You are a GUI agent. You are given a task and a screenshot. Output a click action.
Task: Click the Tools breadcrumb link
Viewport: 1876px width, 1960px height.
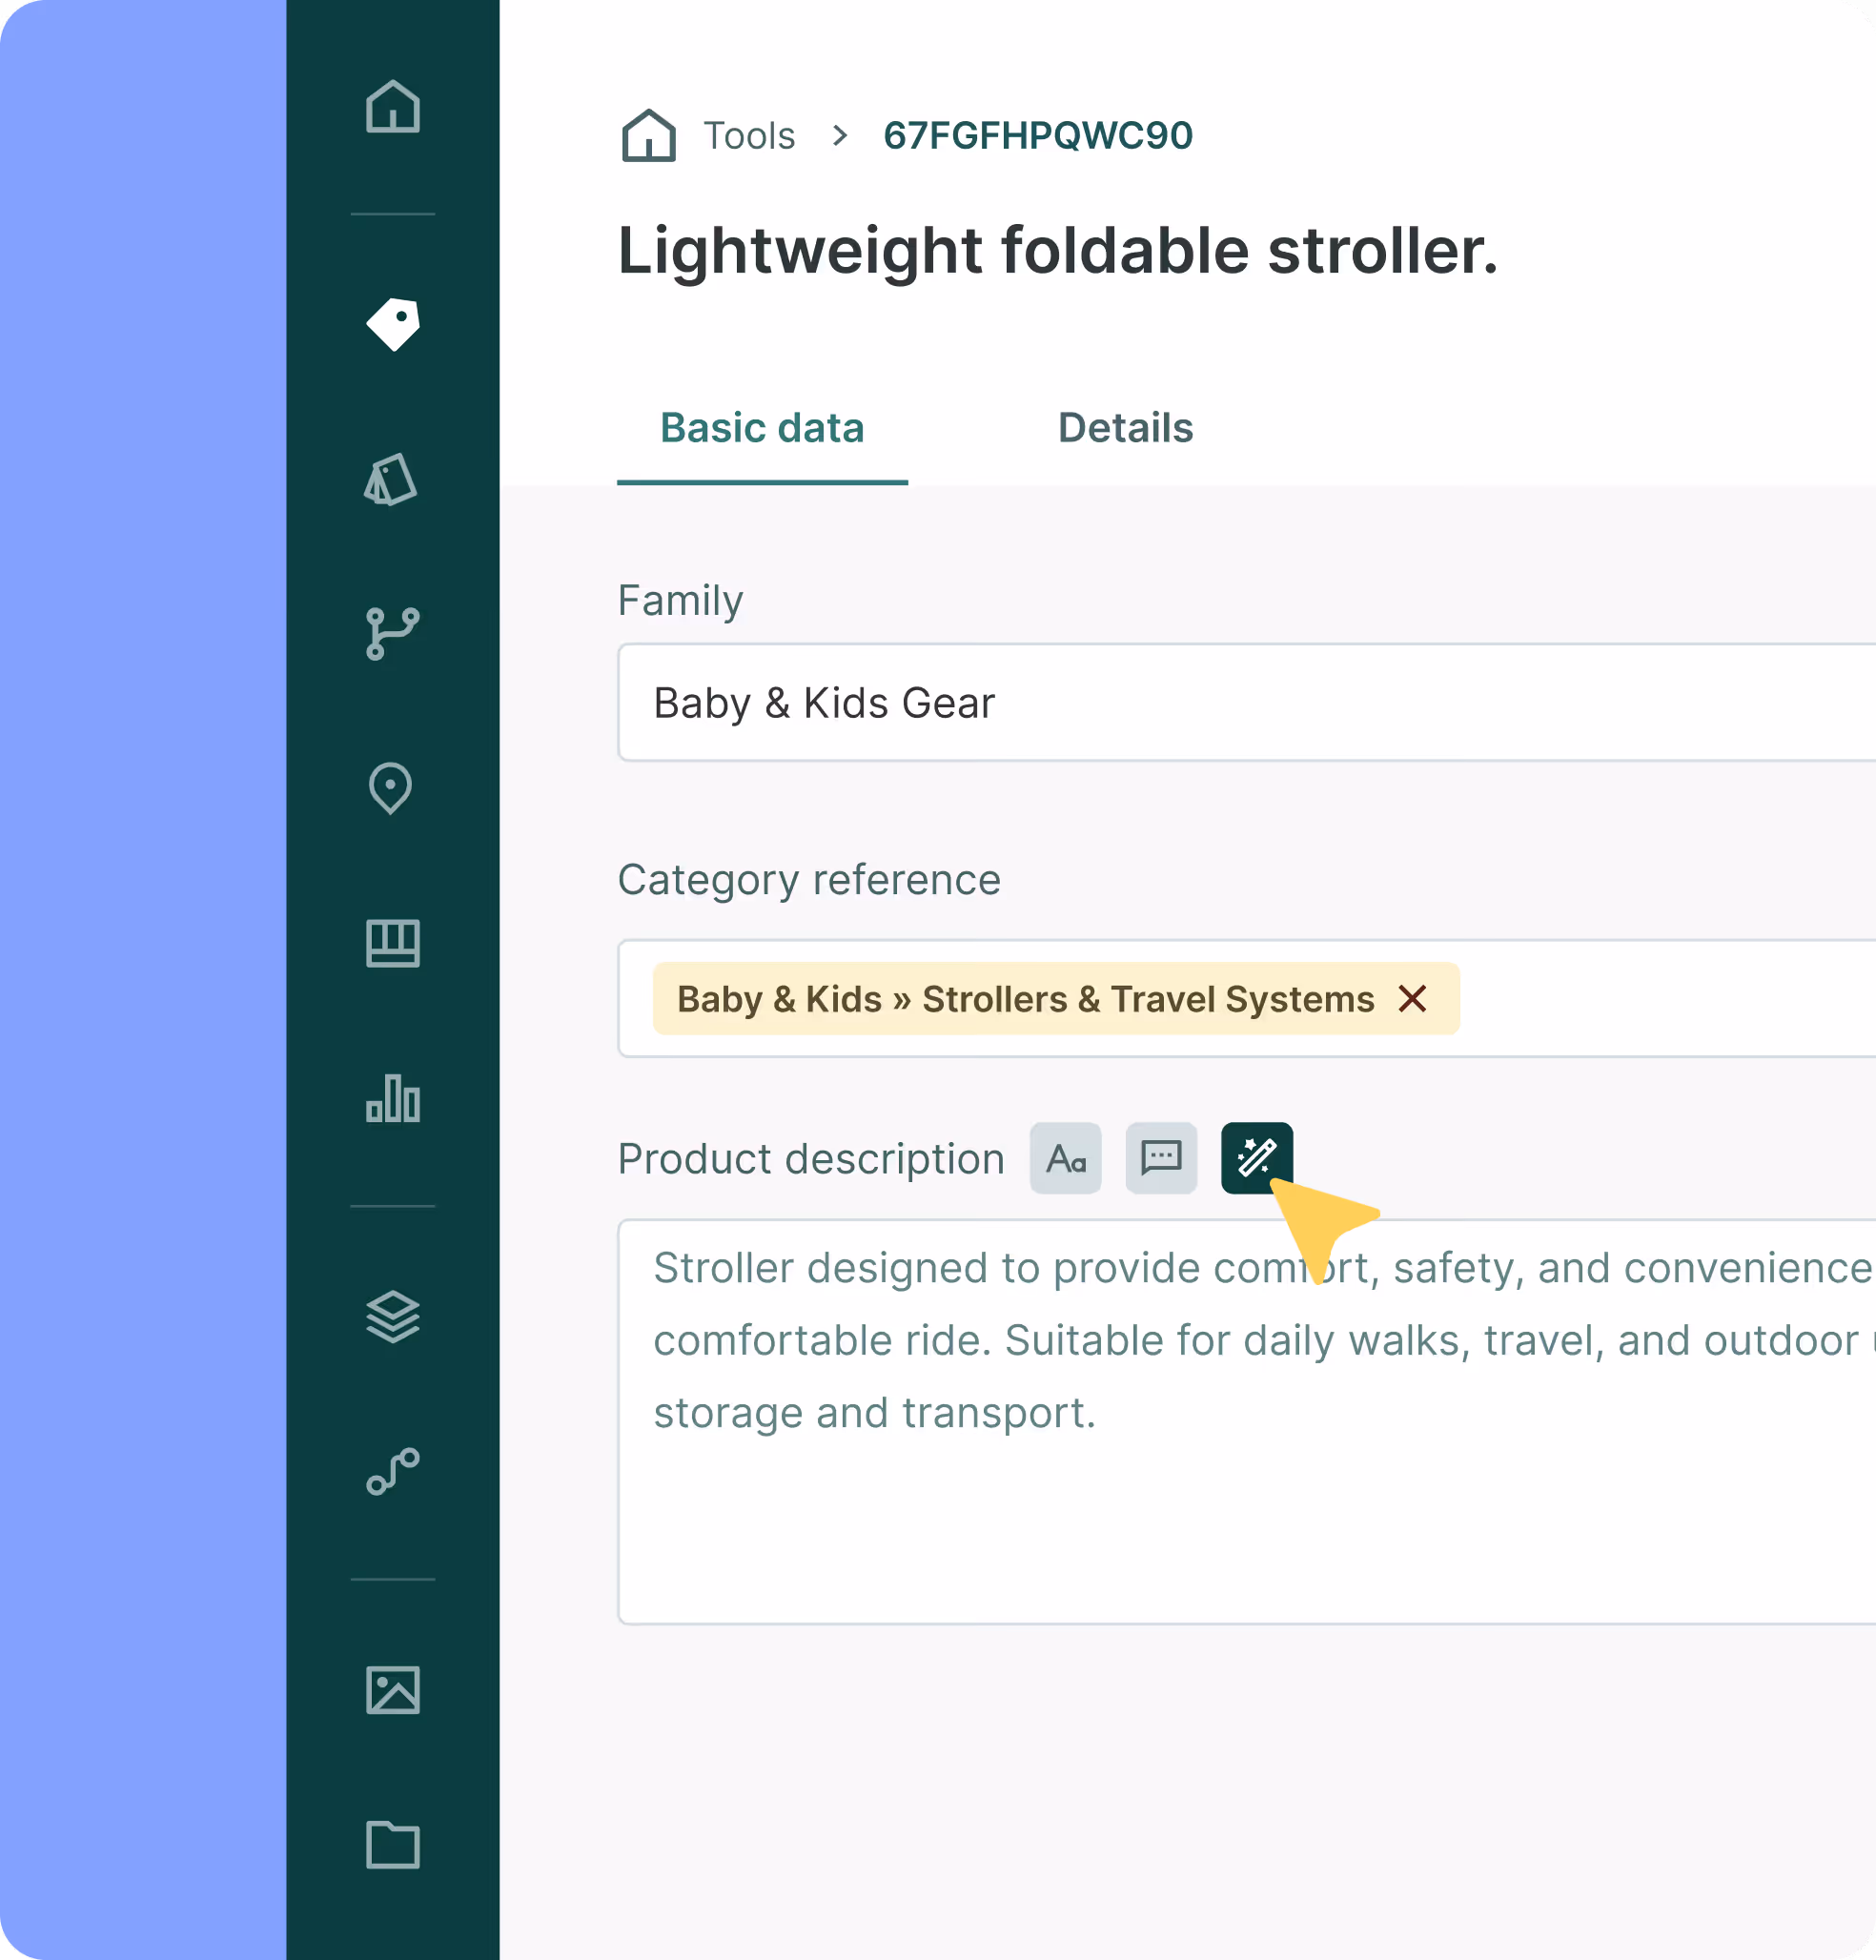[749, 136]
